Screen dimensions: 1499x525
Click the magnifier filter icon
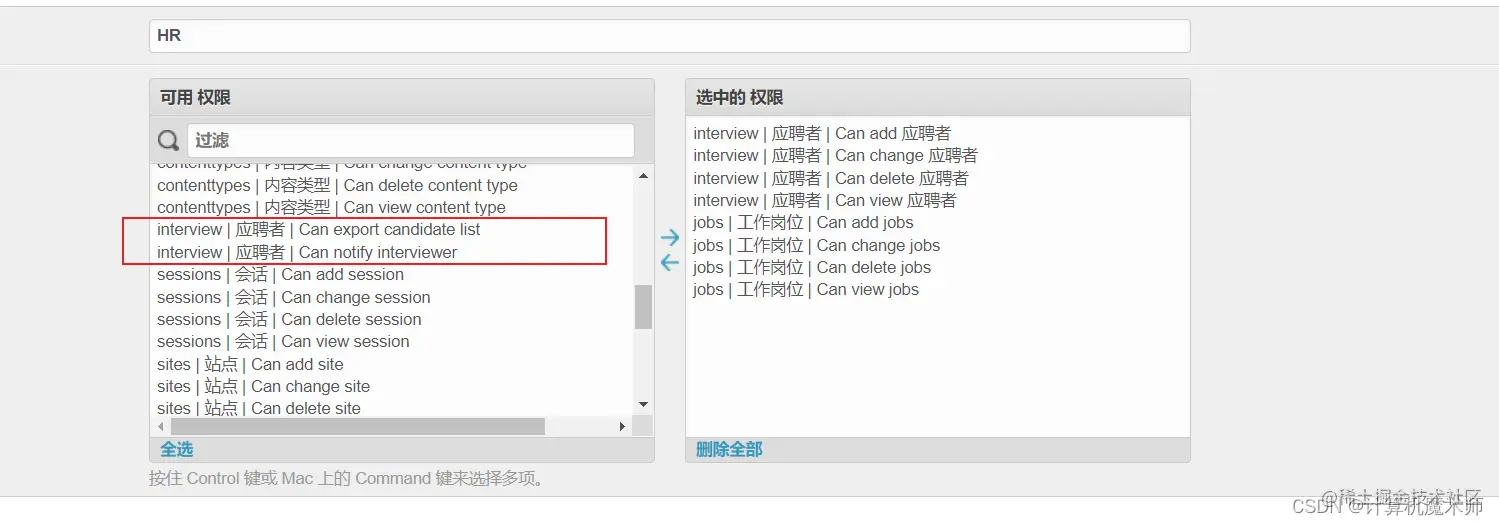[169, 141]
